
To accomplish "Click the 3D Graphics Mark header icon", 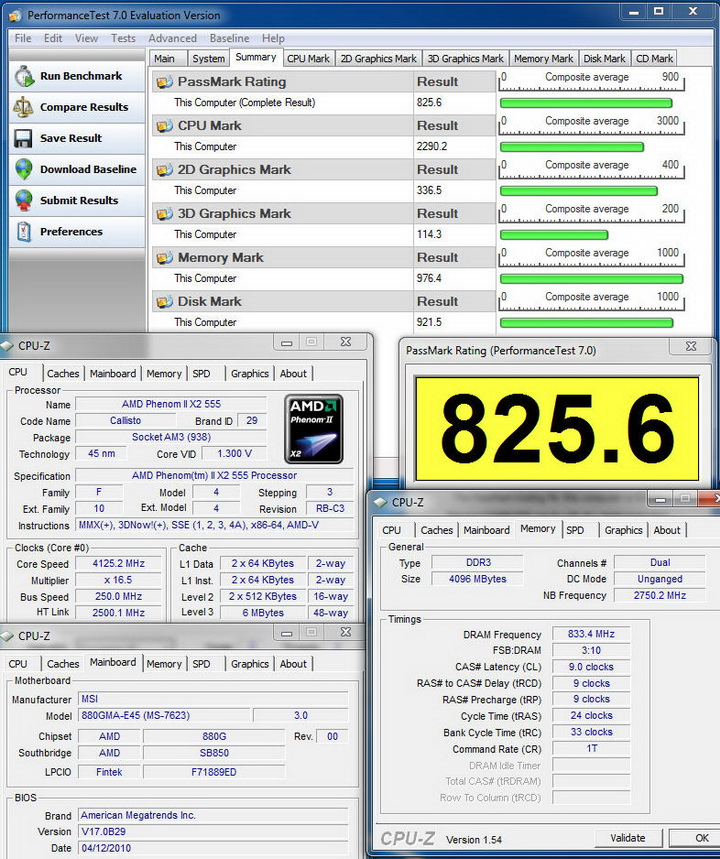I will tap(164, 214).
